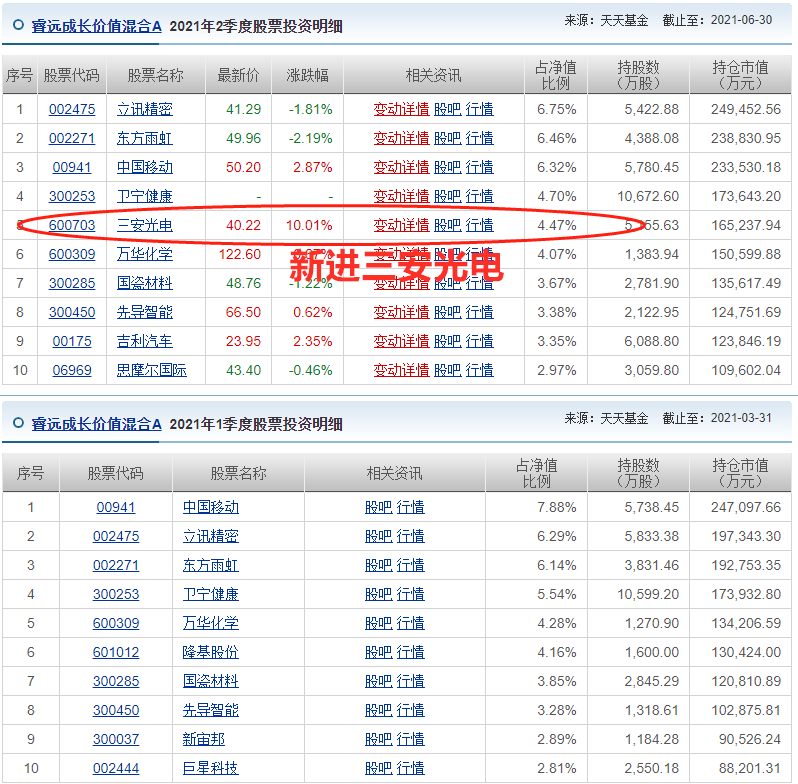Open the 隆基股份 stock name link
Viewport: 798px width, 784px height.
[x=211, y=652]
